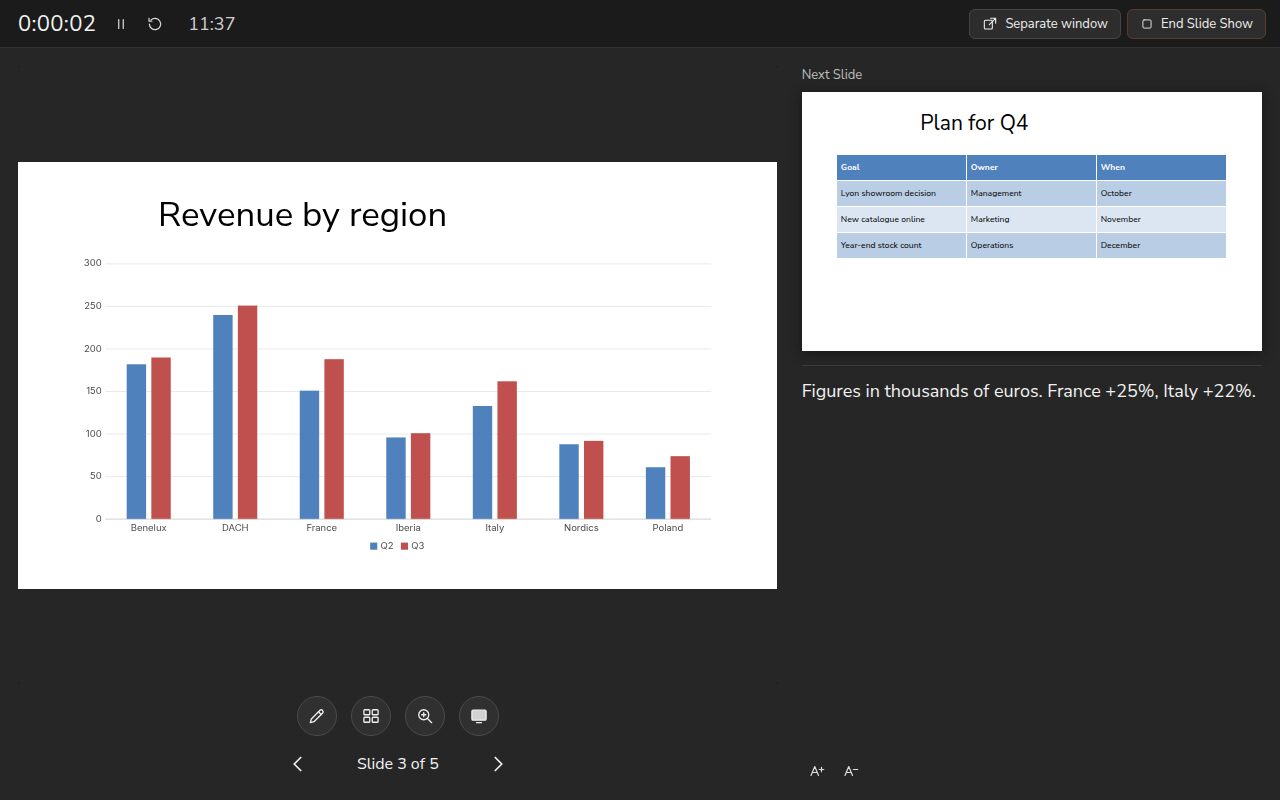Decrease speaker notes font size

coord(851,771)
